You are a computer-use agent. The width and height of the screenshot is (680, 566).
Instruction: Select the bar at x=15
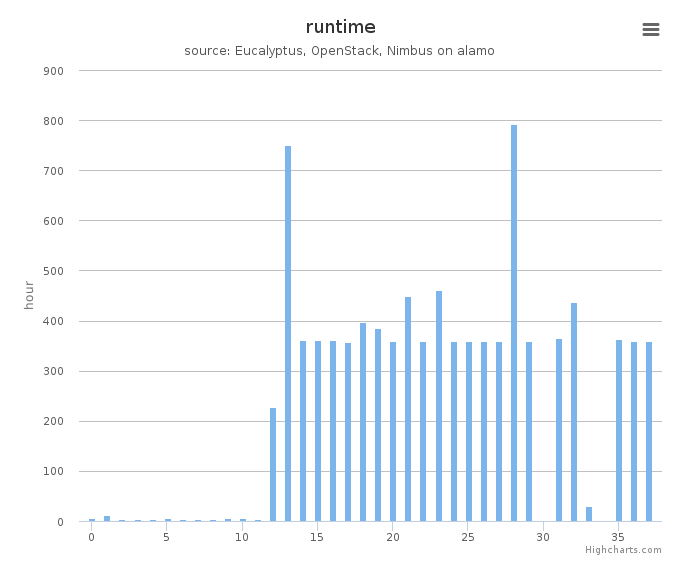pyautogui.click(x=318, y=431)
